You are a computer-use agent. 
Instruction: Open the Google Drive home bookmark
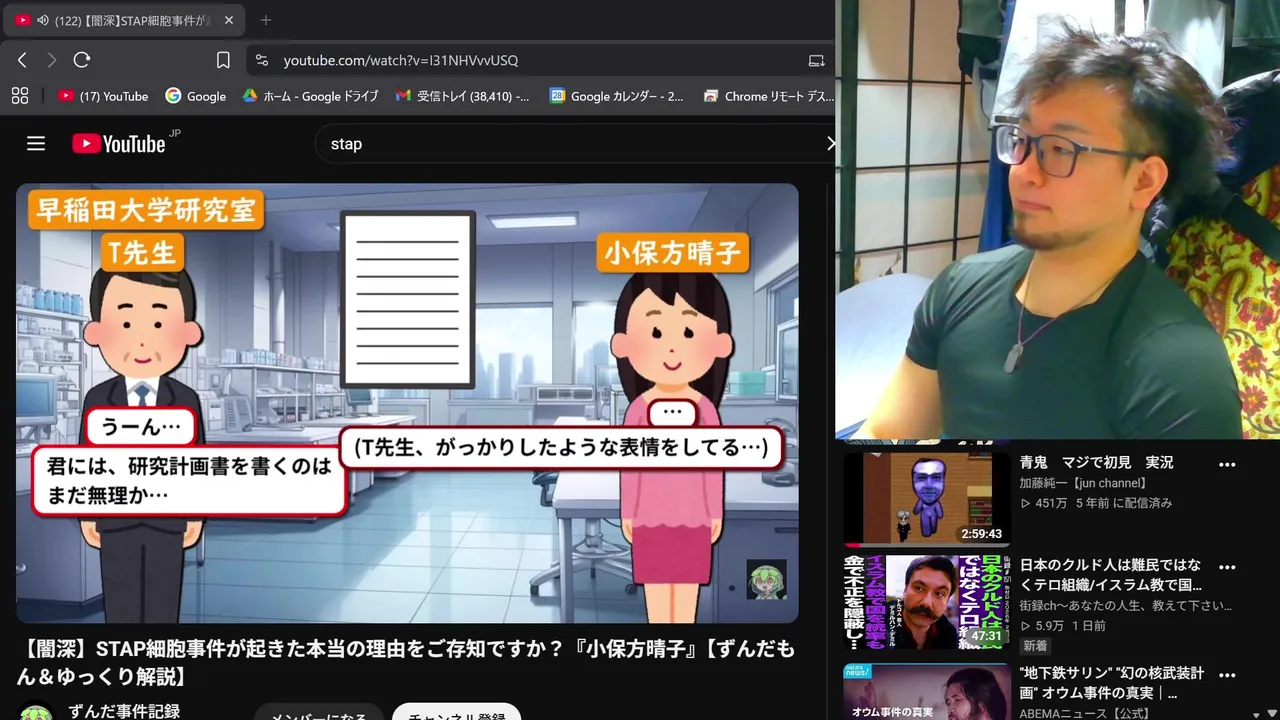pos(311,96)
